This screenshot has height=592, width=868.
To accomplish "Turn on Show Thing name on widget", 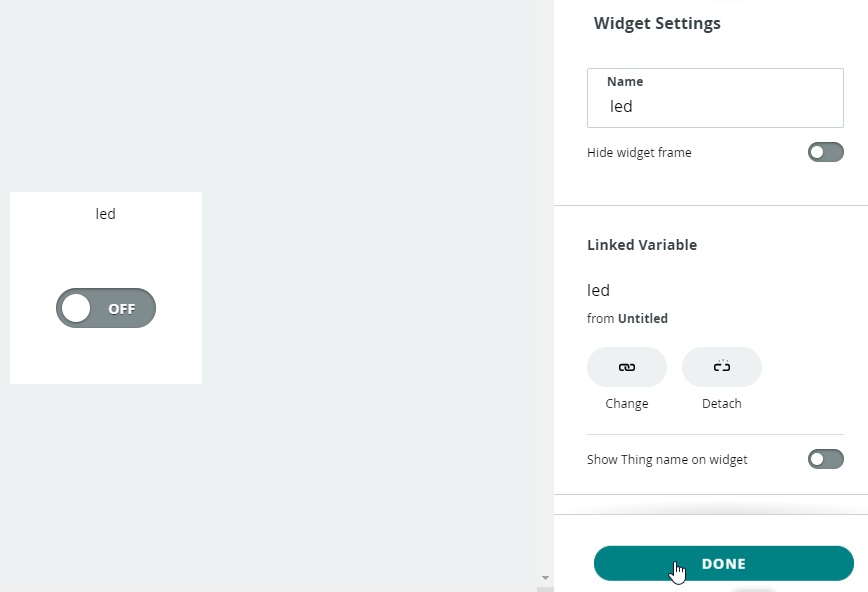I will click(825, 459).
